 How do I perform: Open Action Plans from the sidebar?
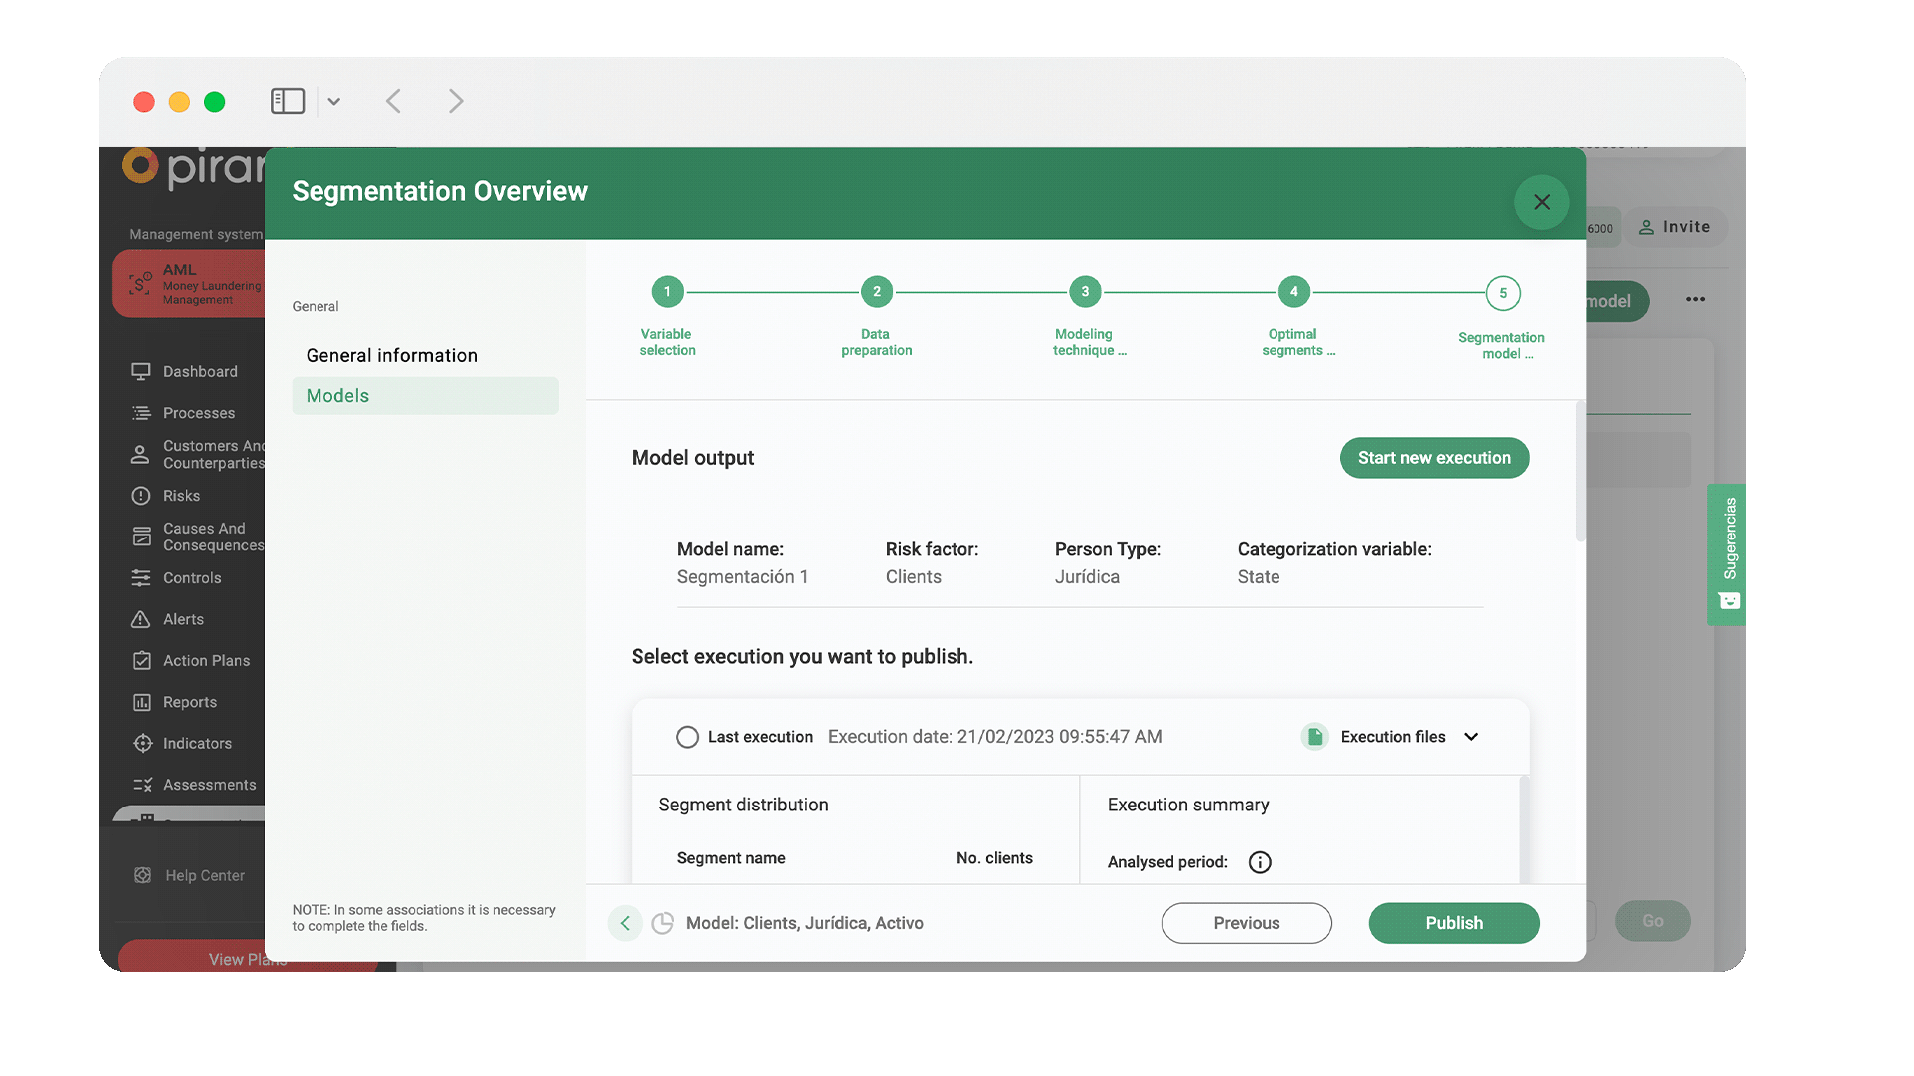tap(207, 660)
